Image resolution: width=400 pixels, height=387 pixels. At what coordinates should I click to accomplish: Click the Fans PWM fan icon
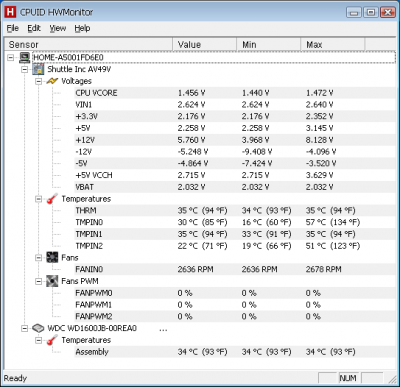click(52, 281)
